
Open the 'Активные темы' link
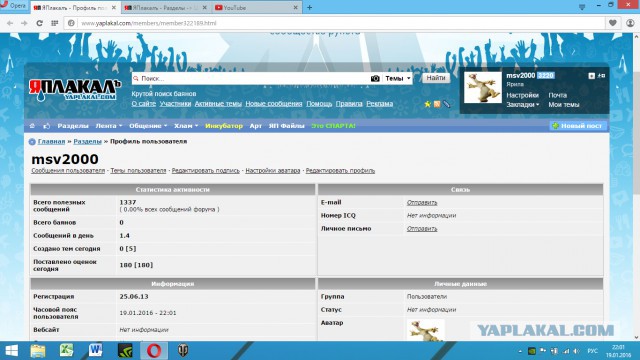pos(218,104)
